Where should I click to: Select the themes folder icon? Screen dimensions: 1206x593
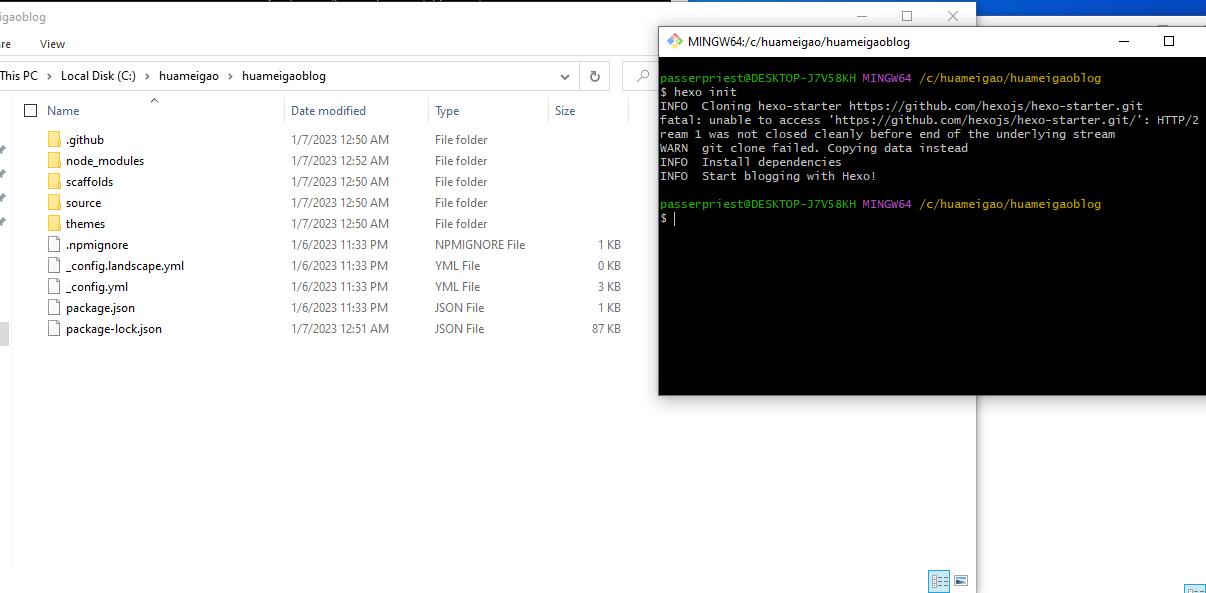[x=54, y=224]
